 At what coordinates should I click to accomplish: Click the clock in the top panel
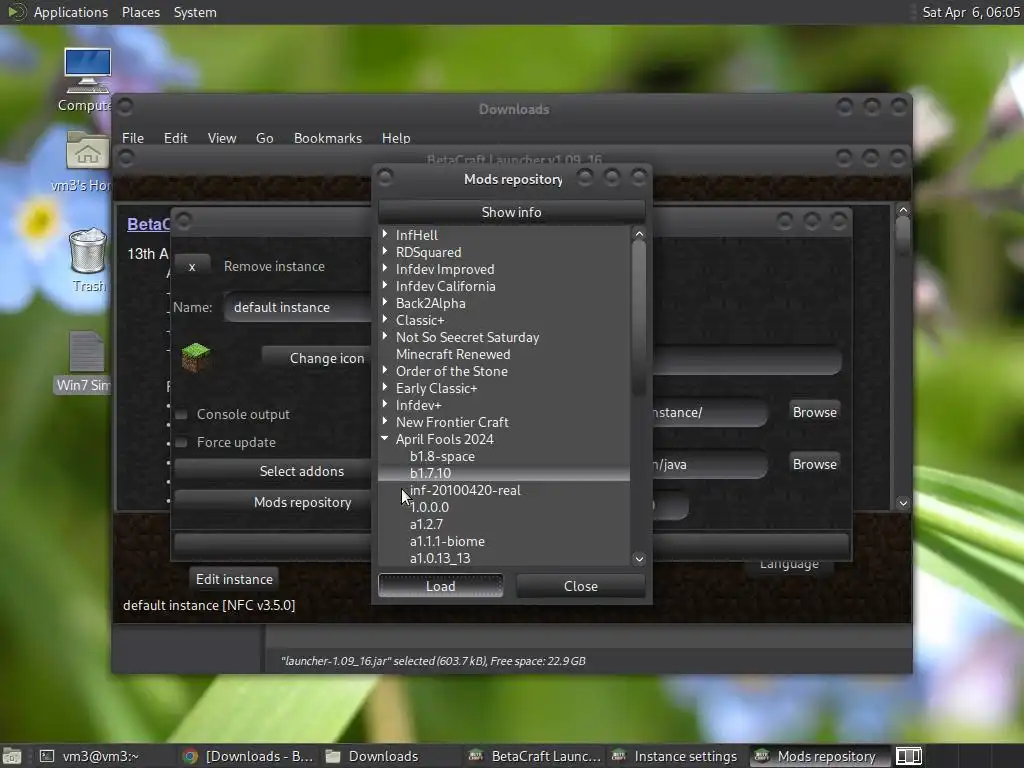pos(970,12)
